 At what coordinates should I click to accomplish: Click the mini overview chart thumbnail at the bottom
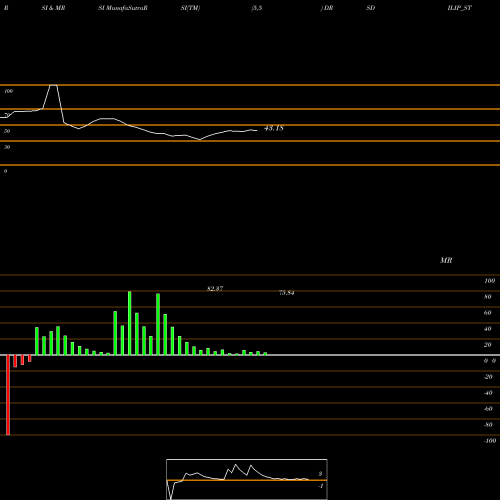click(x=247, y=479)
